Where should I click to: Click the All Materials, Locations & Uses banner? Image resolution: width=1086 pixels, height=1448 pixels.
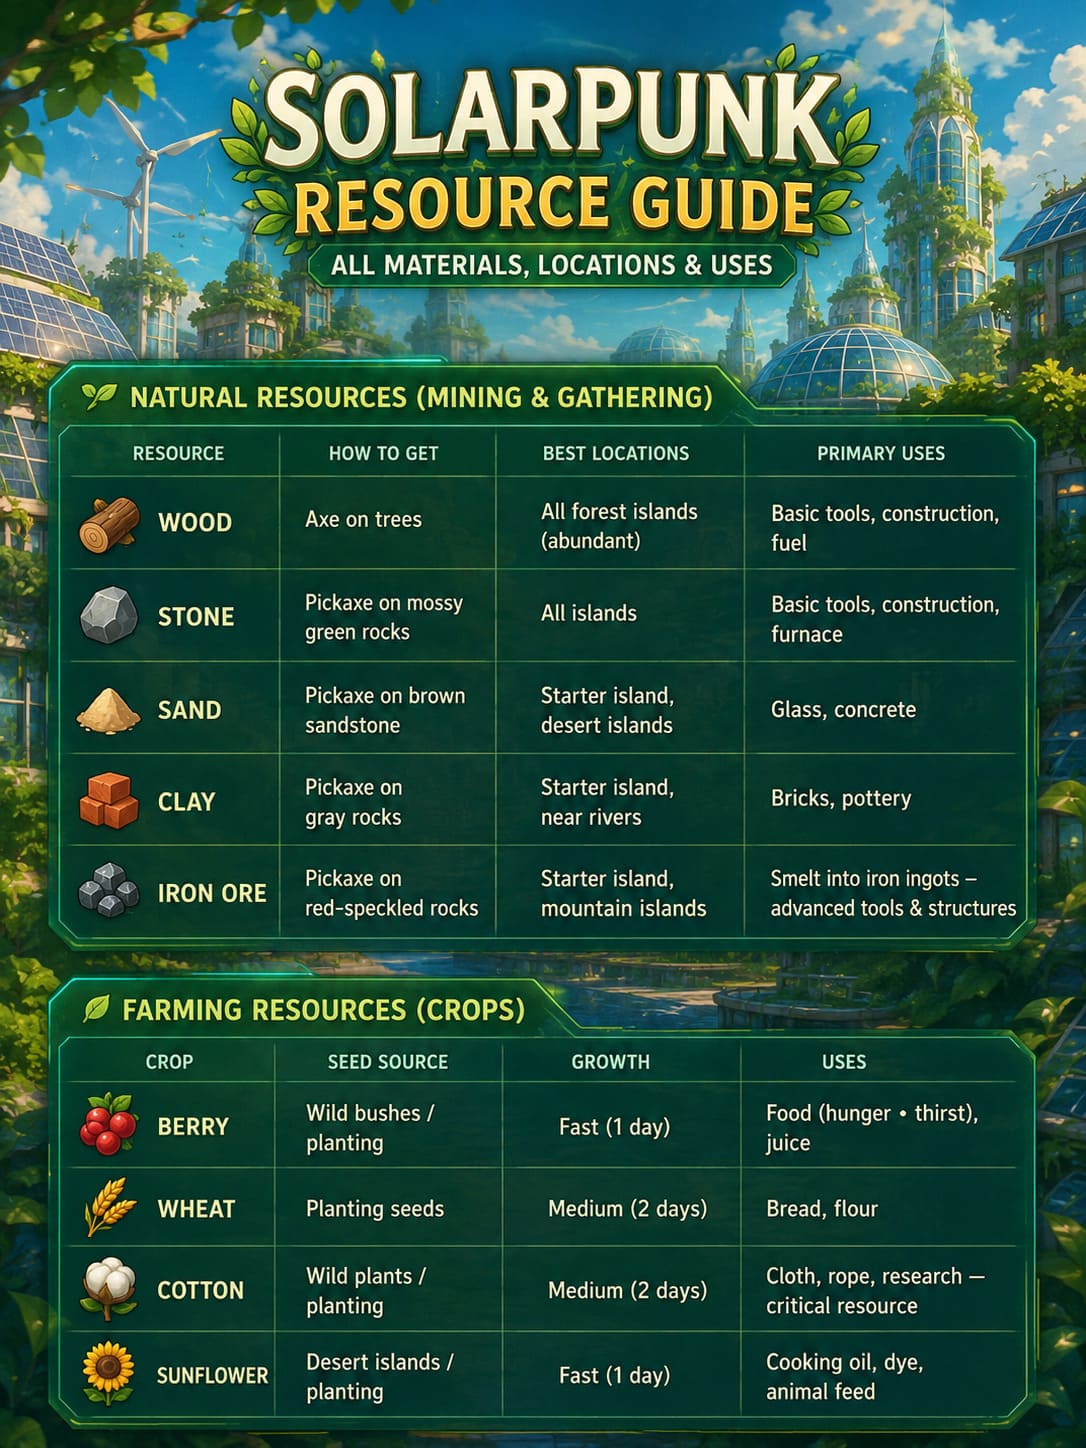[552, 265]
